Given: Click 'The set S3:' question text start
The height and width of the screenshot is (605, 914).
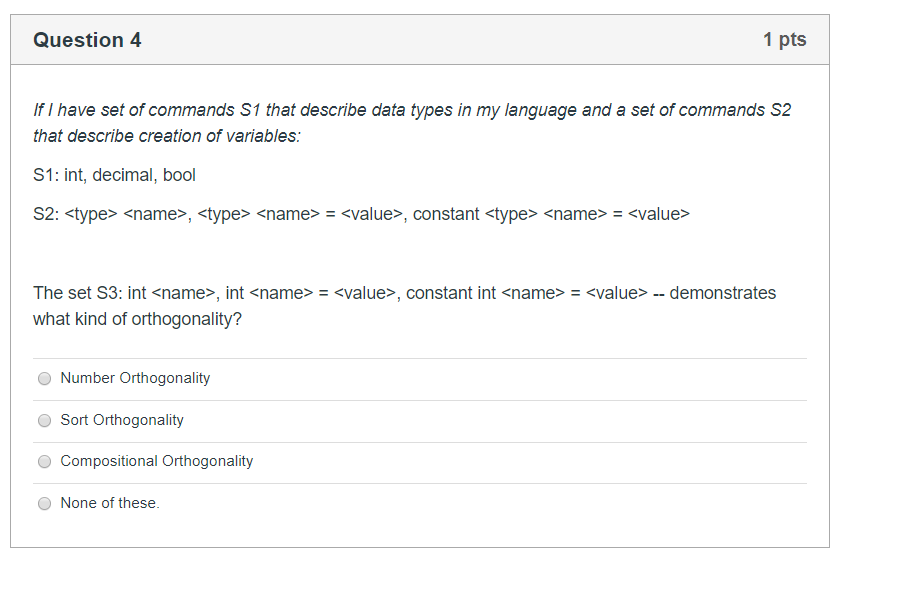Looking at the screenshot, I should (78, 293).
